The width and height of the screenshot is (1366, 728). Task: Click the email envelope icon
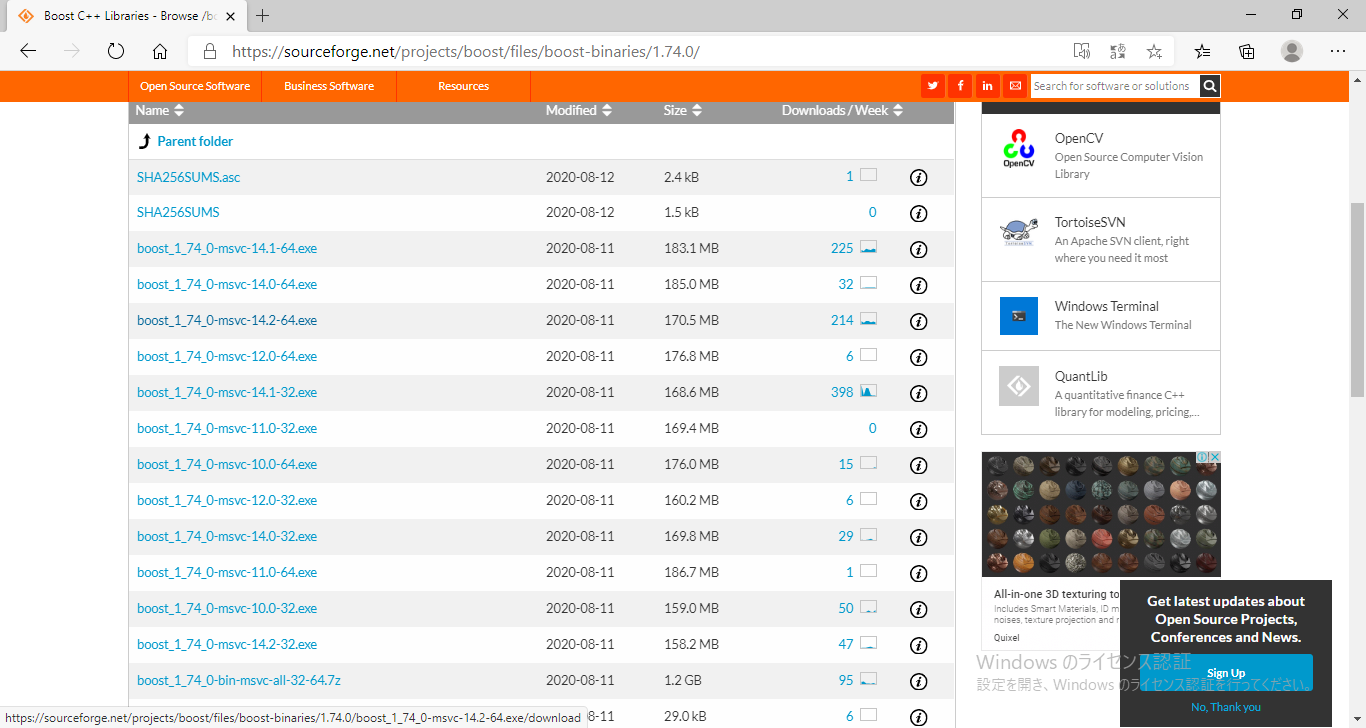tap(1015, 86)
